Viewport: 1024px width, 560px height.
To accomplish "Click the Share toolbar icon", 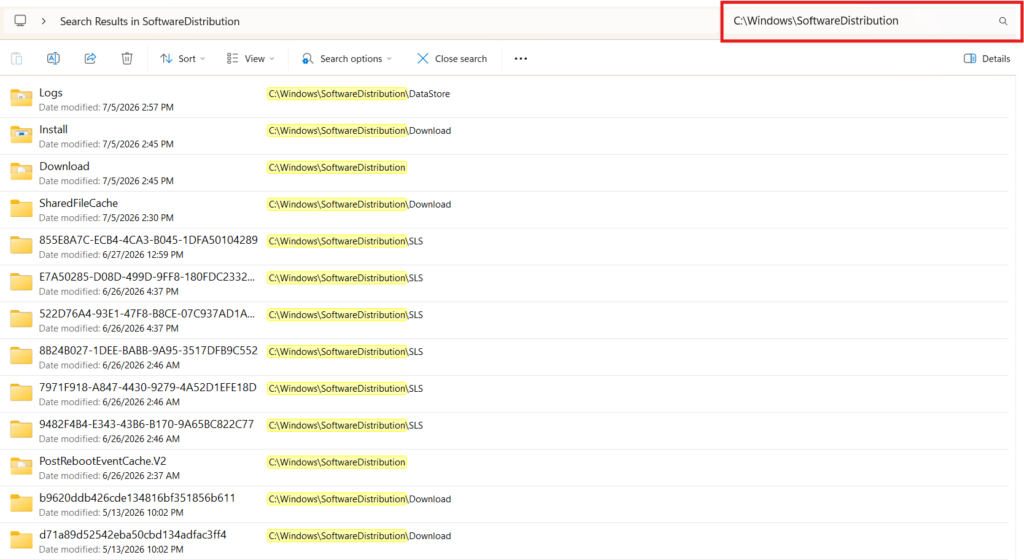I will (x=90, y=59).
